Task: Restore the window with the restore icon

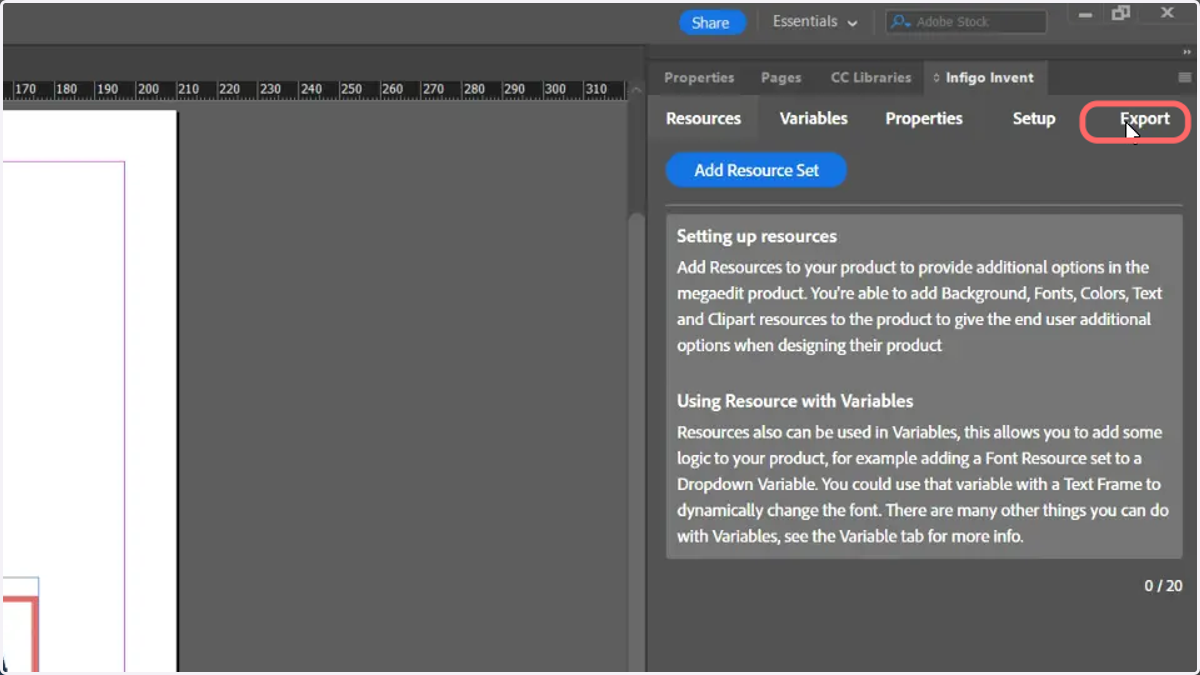Action: [x=1121, y=13]
